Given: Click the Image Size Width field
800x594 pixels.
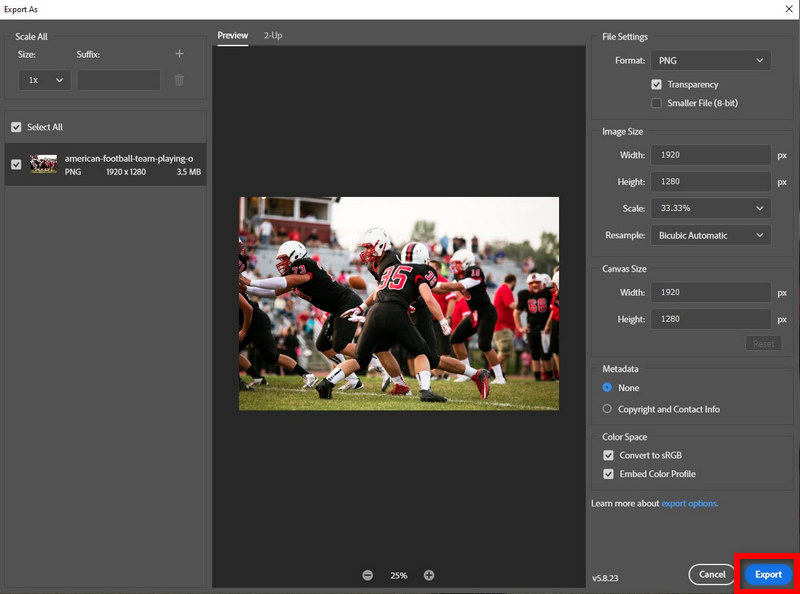Looking at the screenshot, I should [710, 155].
